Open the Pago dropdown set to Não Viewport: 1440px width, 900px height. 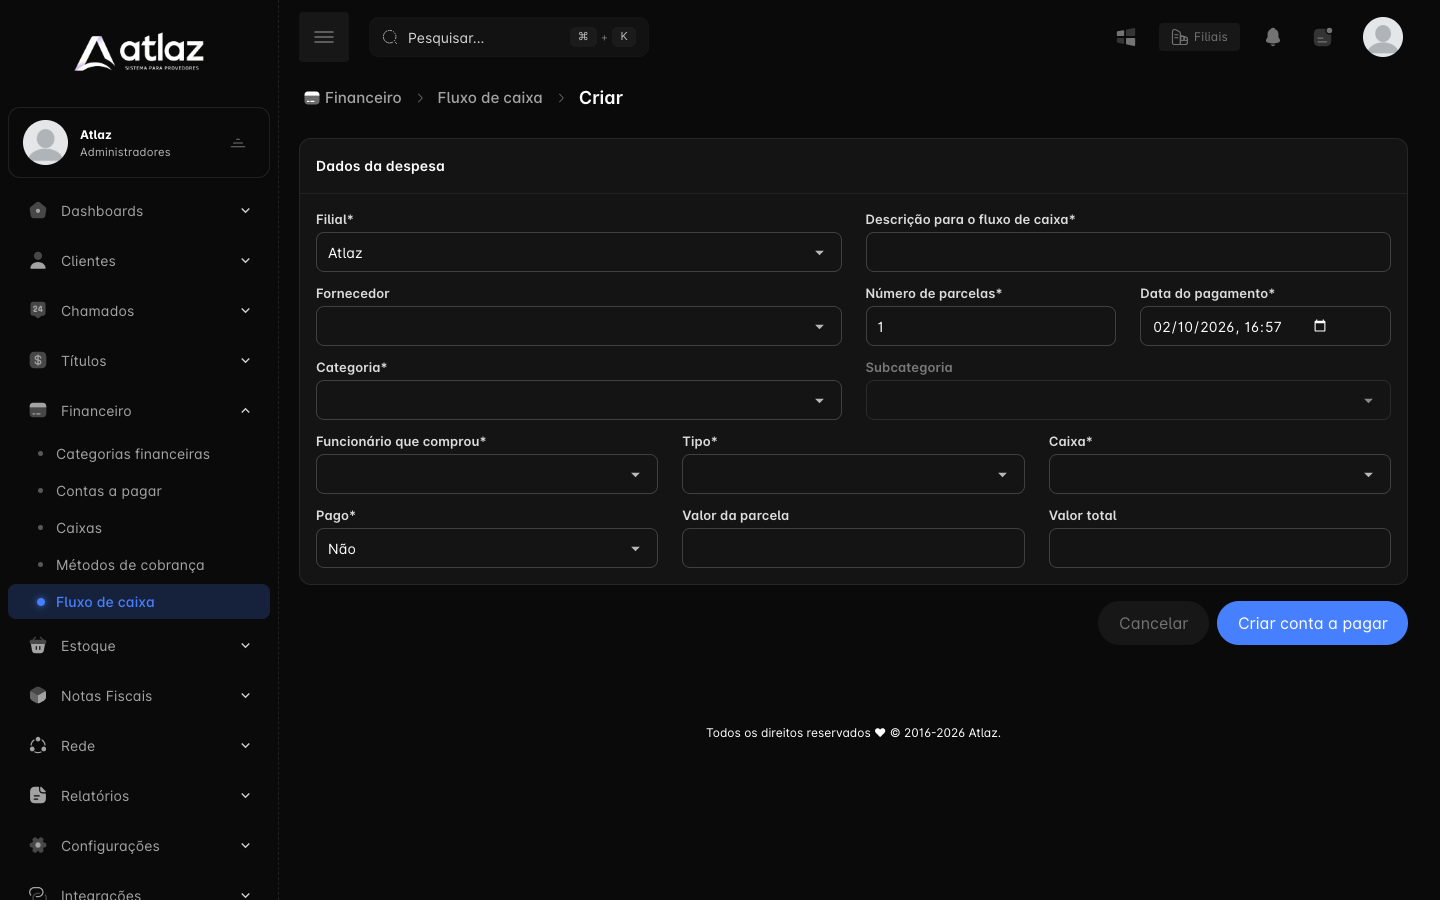487,548
